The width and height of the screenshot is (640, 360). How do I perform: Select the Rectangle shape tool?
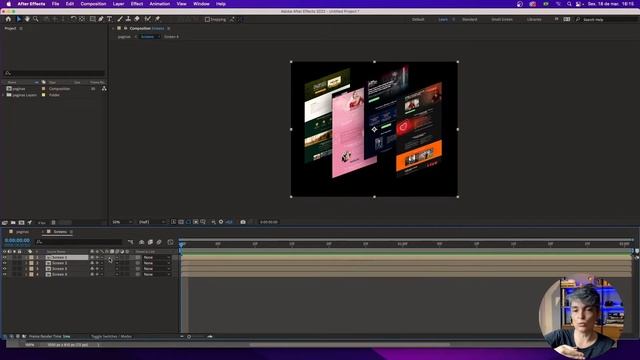93,19
